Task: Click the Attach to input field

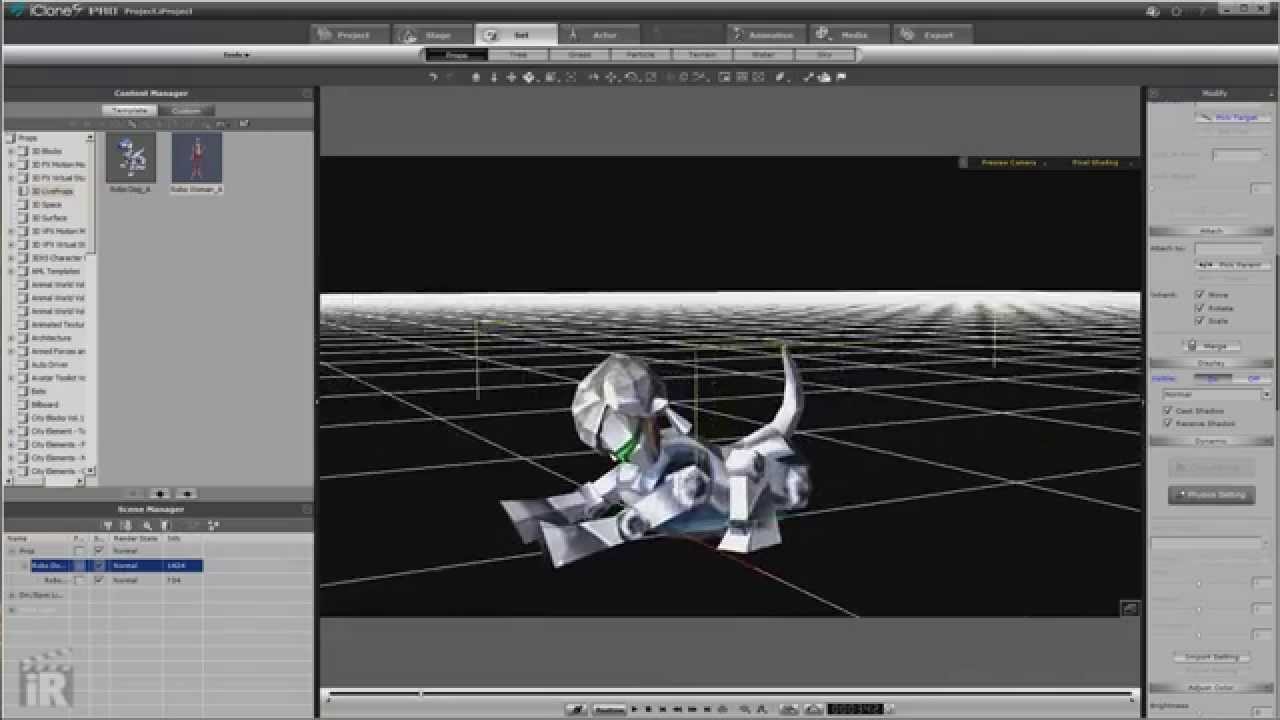Action: (x=1228, y=249)
